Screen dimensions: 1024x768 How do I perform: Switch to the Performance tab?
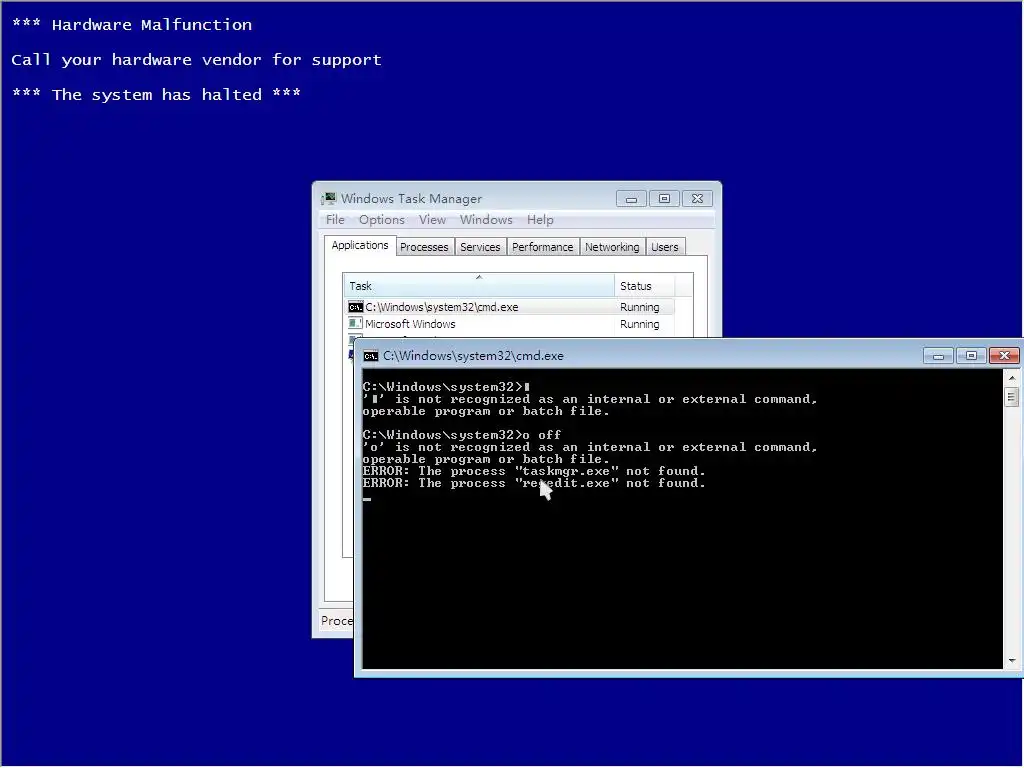click(542, 247)
